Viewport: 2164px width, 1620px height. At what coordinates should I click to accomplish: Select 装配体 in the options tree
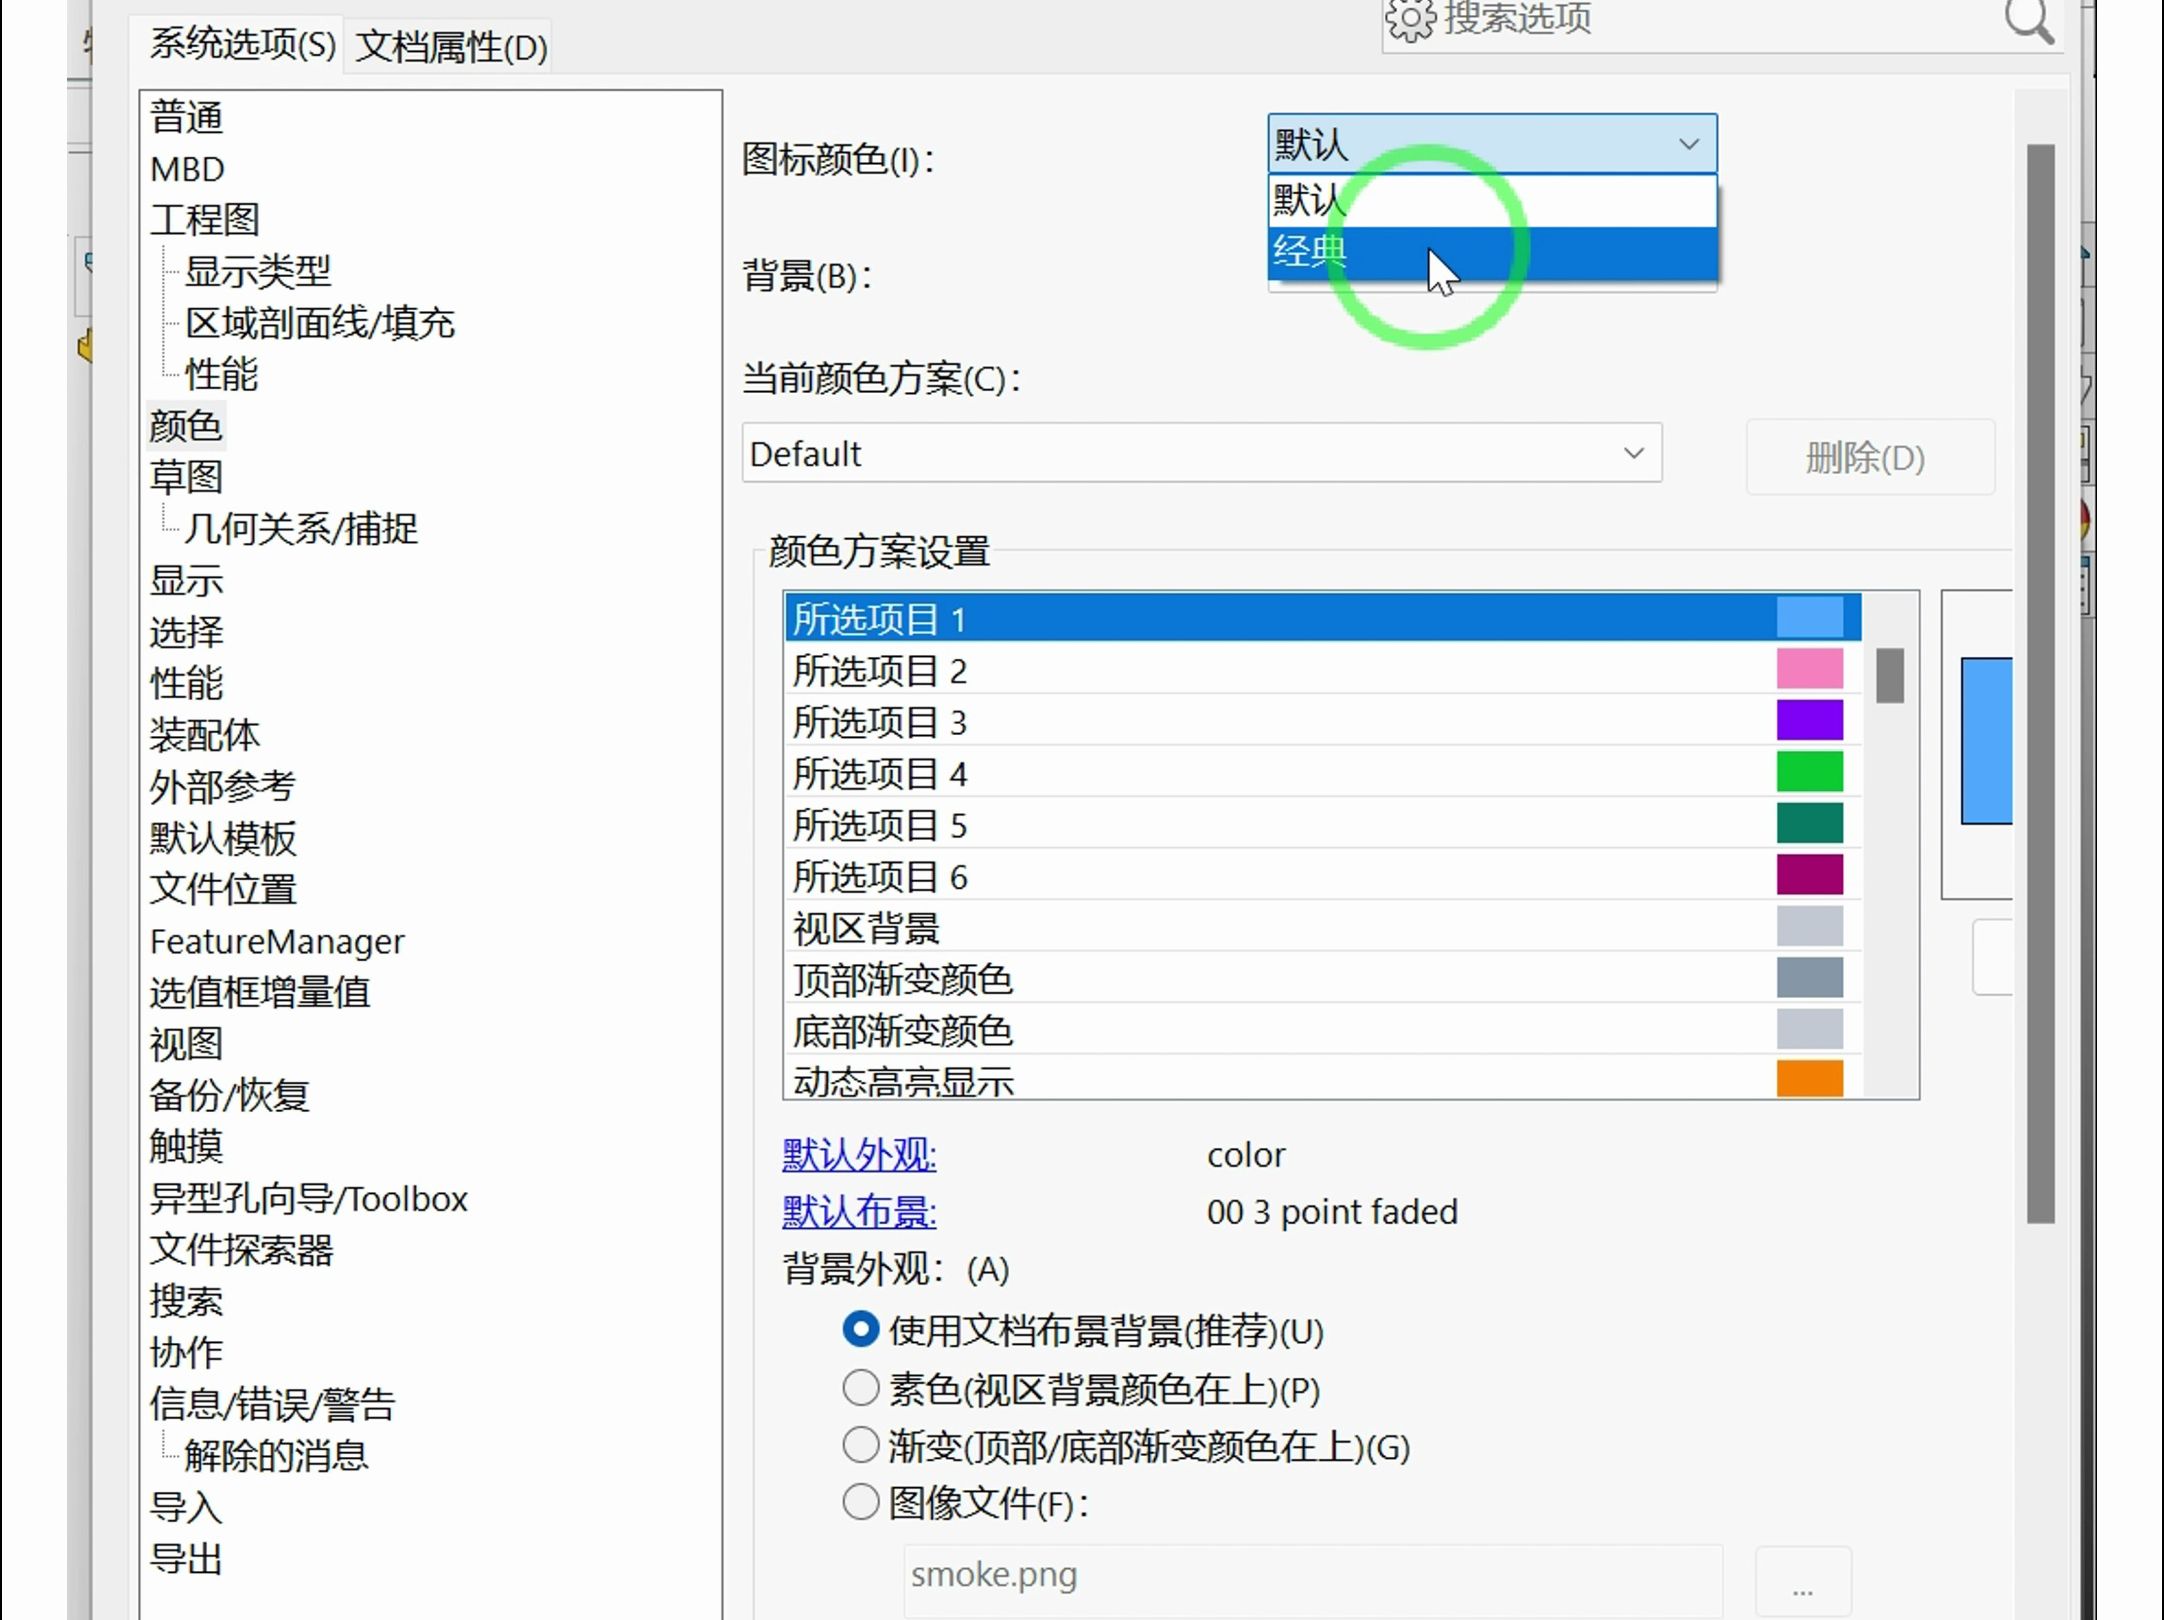(204, 735)
